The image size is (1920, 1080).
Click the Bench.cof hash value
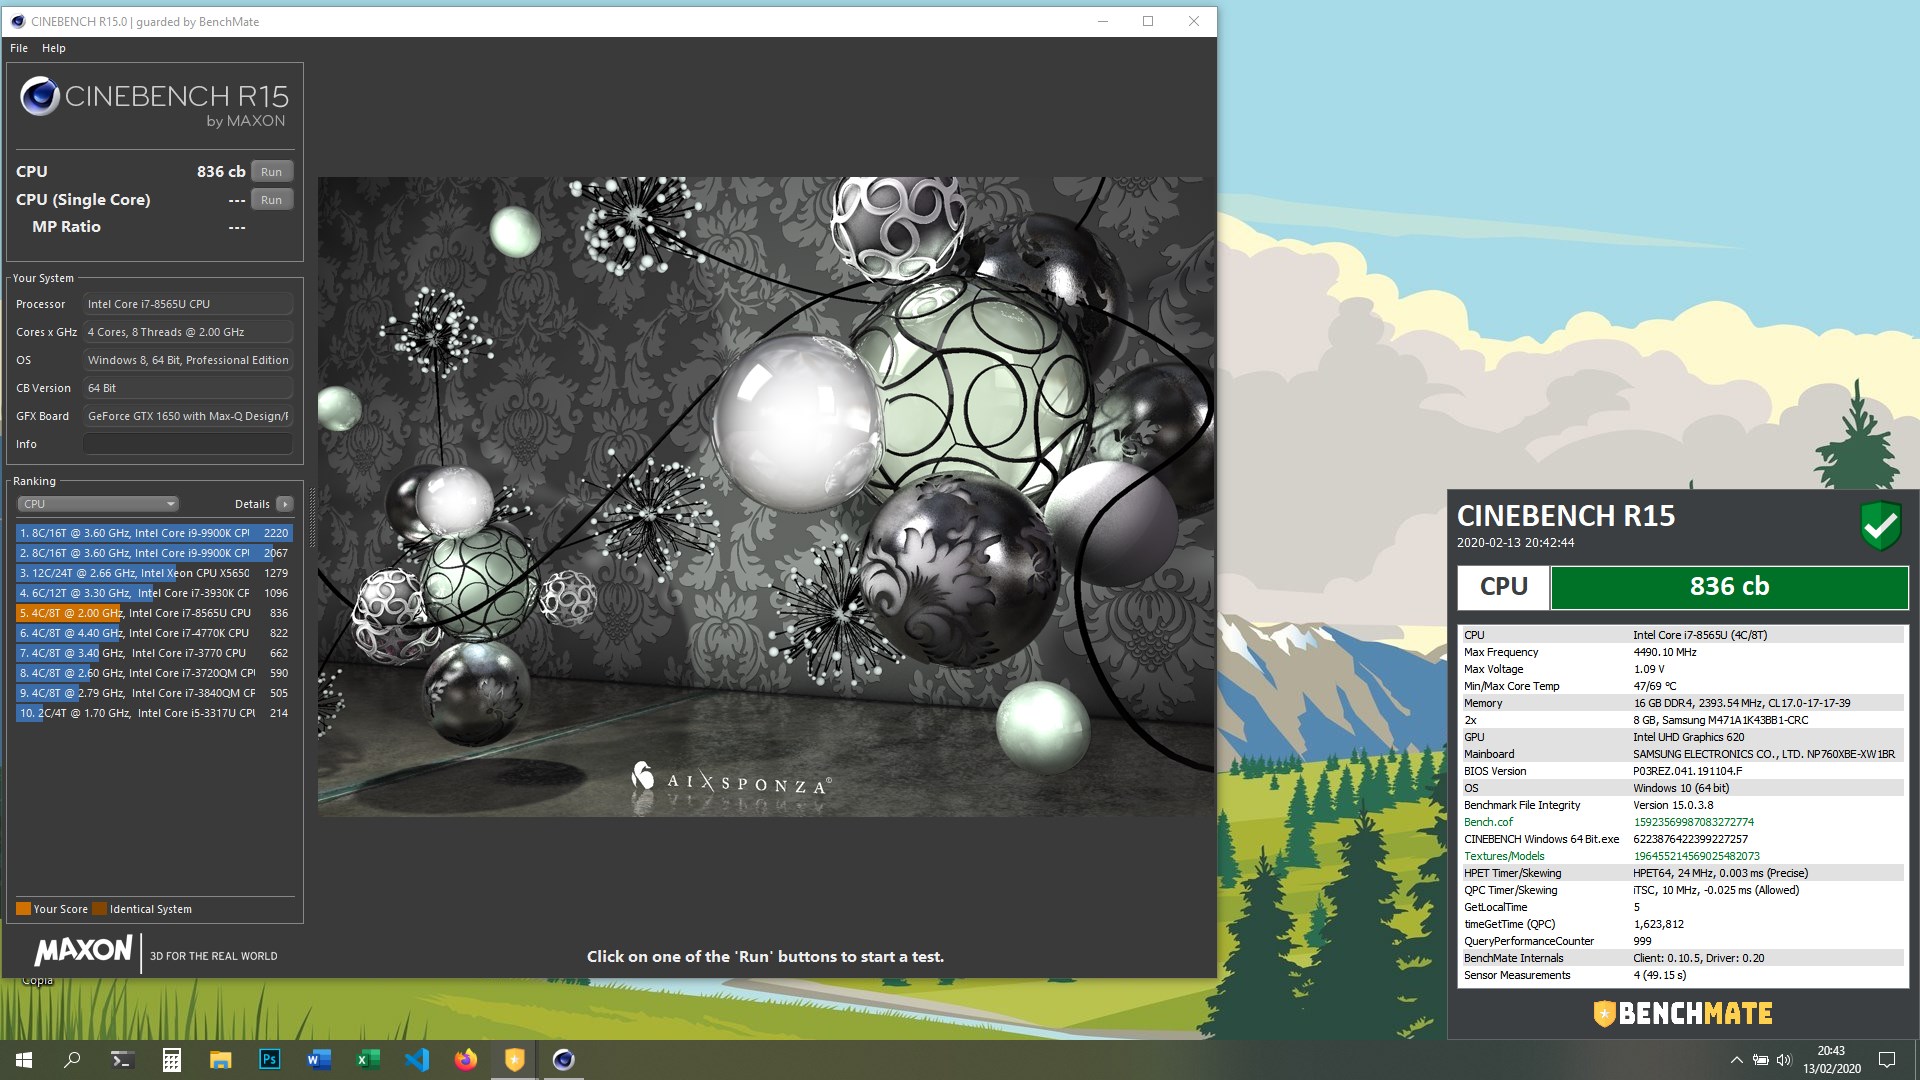click(1693, 822)
